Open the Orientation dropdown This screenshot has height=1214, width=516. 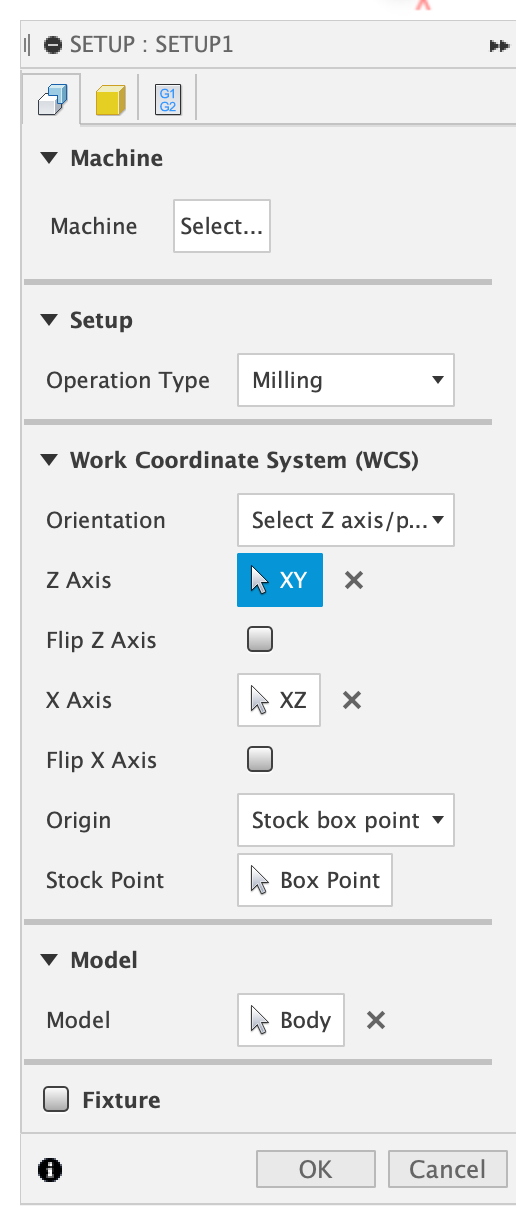click(x=346, y=520)
